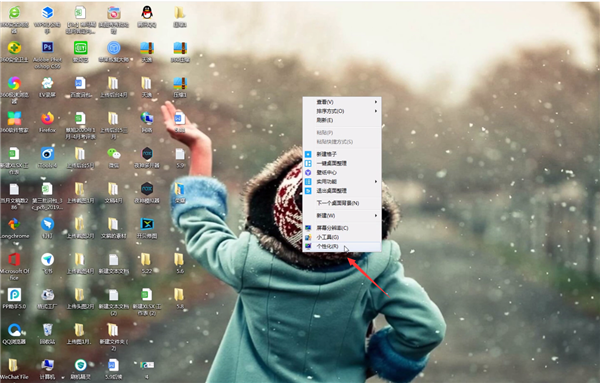Select the PP助手5.0 desktop shortcut

(15, 298)
